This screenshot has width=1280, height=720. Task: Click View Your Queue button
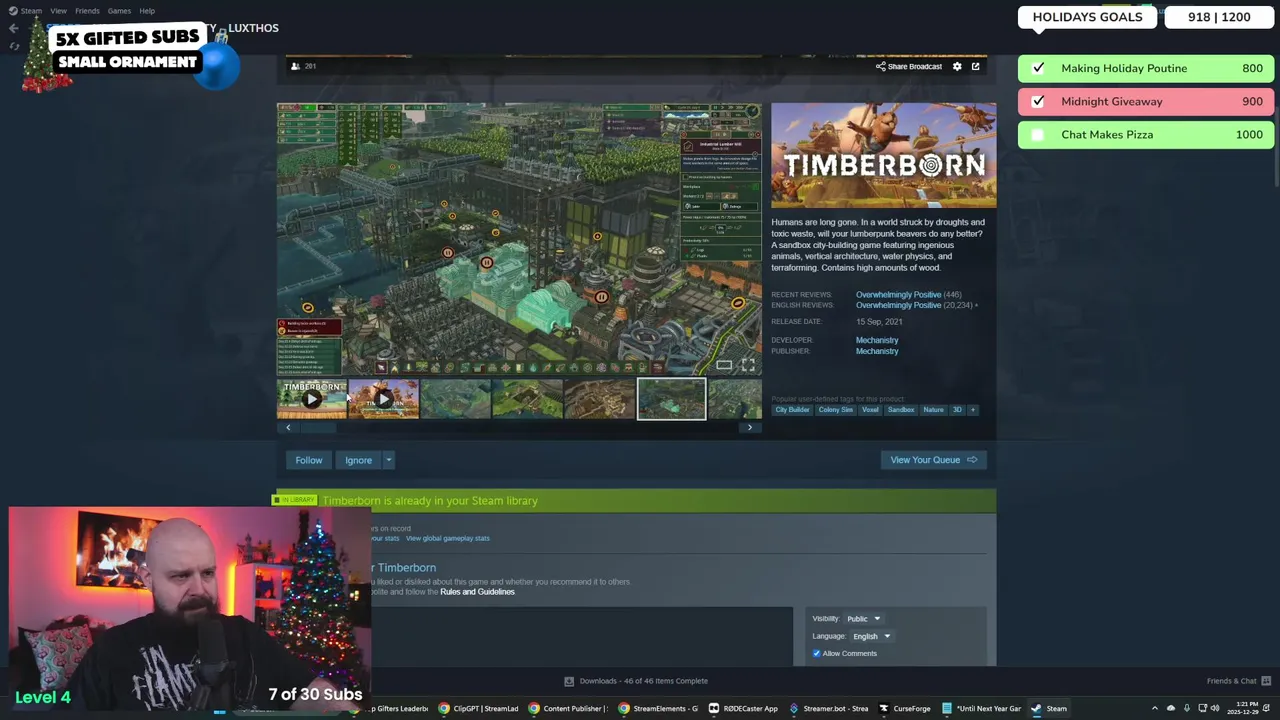point(934,460)
